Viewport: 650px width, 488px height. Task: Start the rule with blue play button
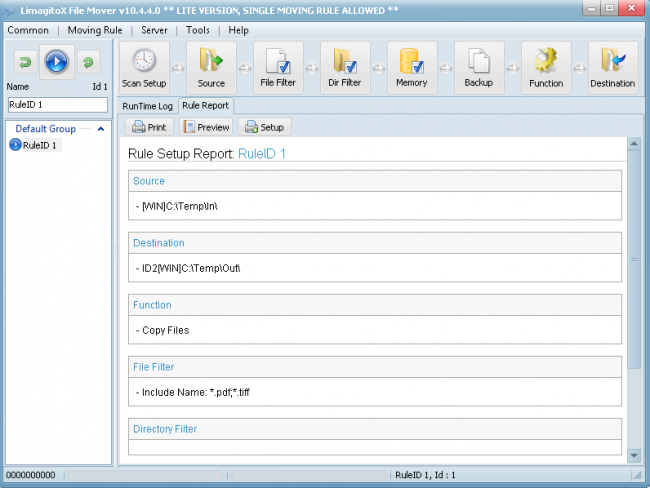click(x=56, y=62)
